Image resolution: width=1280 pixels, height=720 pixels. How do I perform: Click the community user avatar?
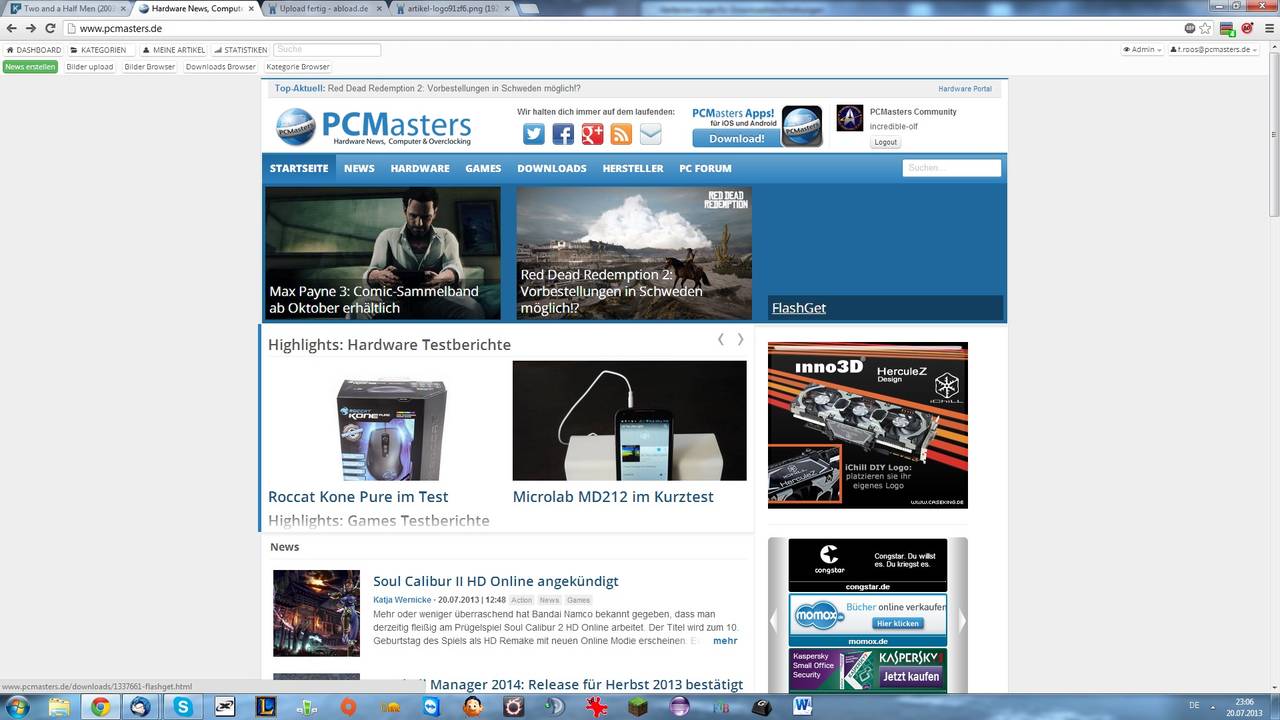(849, 118)
